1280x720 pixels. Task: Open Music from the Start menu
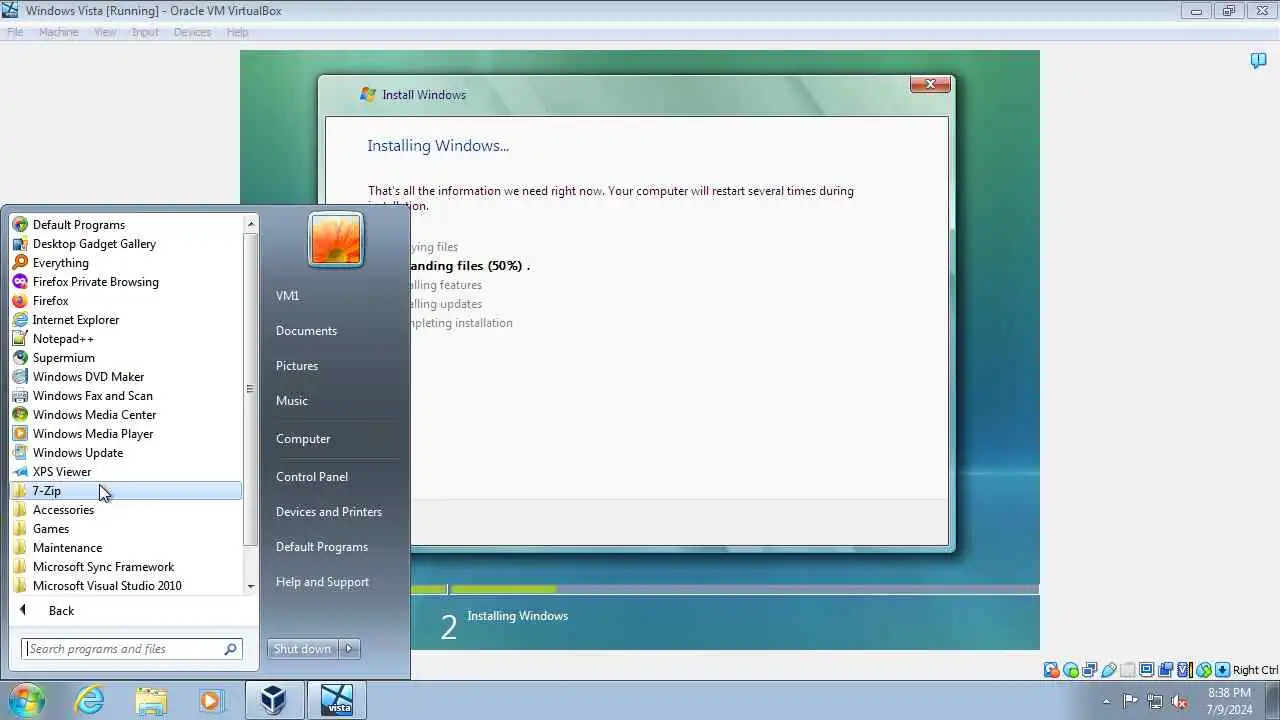292,400
